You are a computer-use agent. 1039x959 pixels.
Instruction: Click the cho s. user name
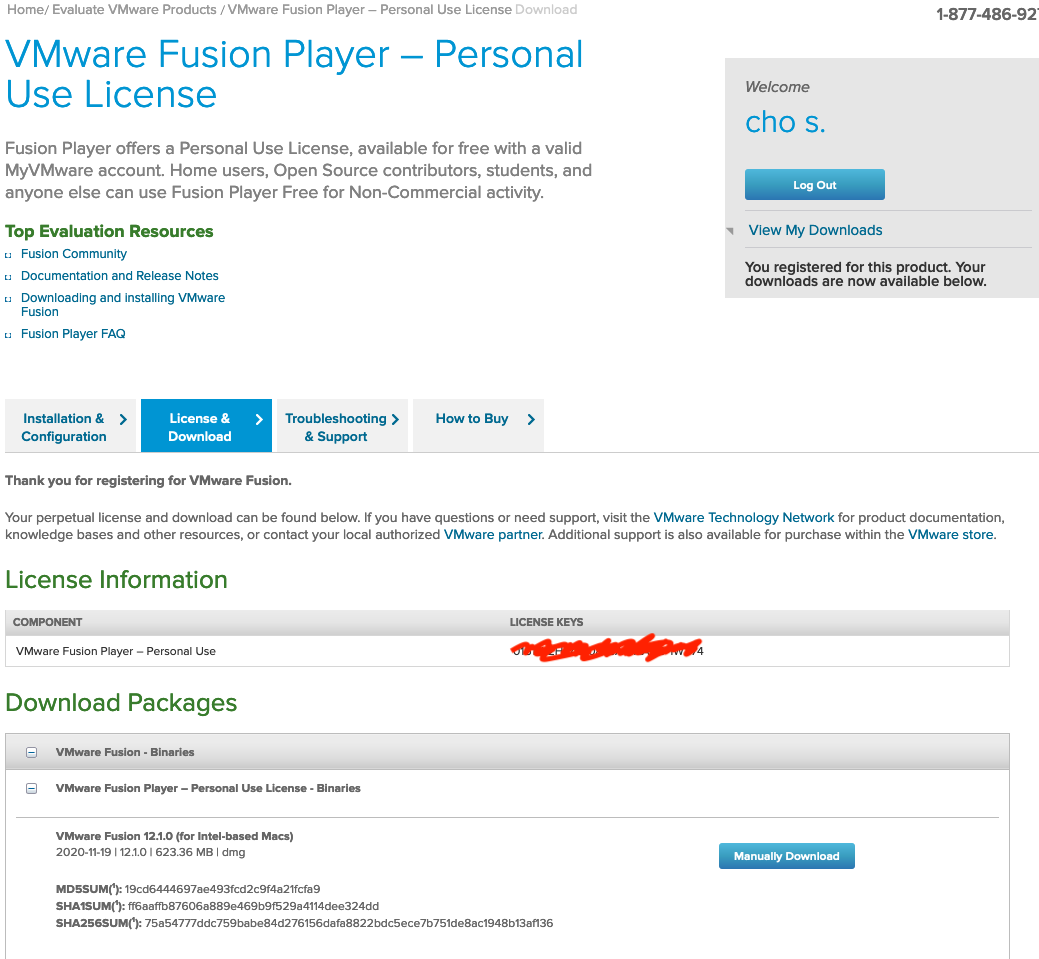[x=785, y=122]
